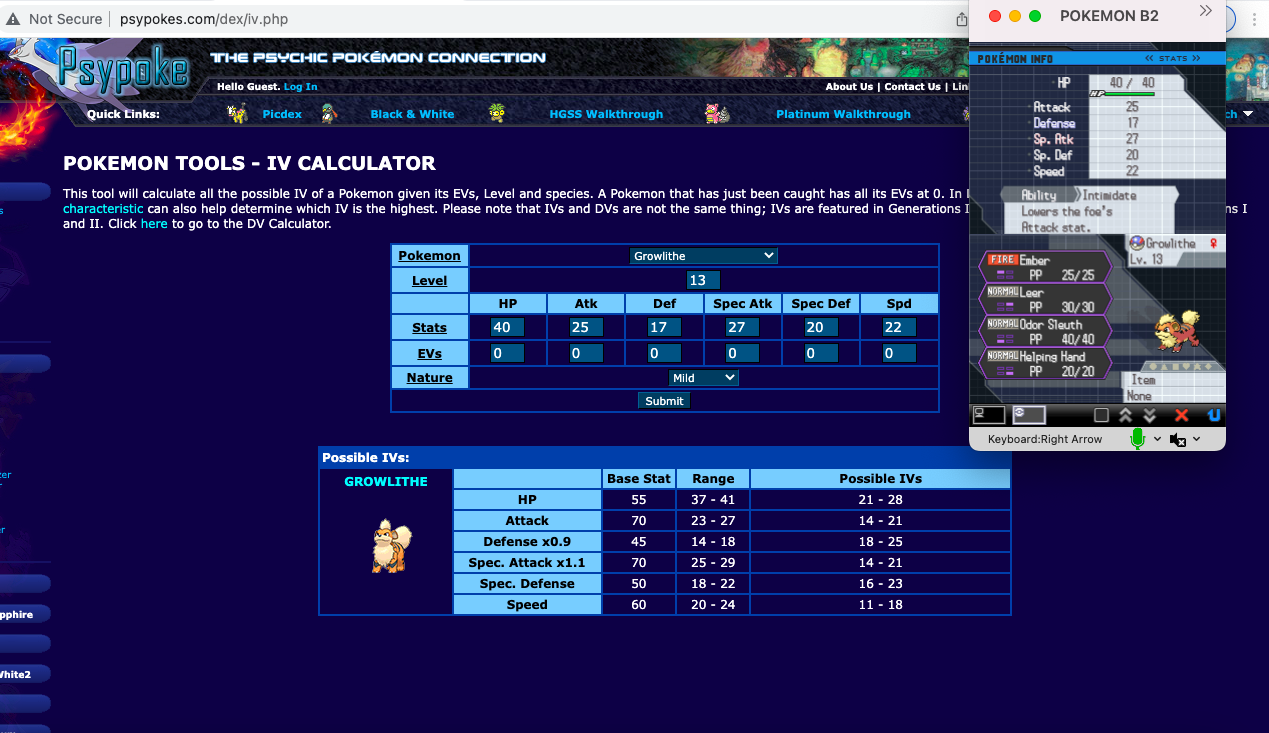Open the Contact Us page link
This screenshot has height=733, width=1269.
point(912,87)
